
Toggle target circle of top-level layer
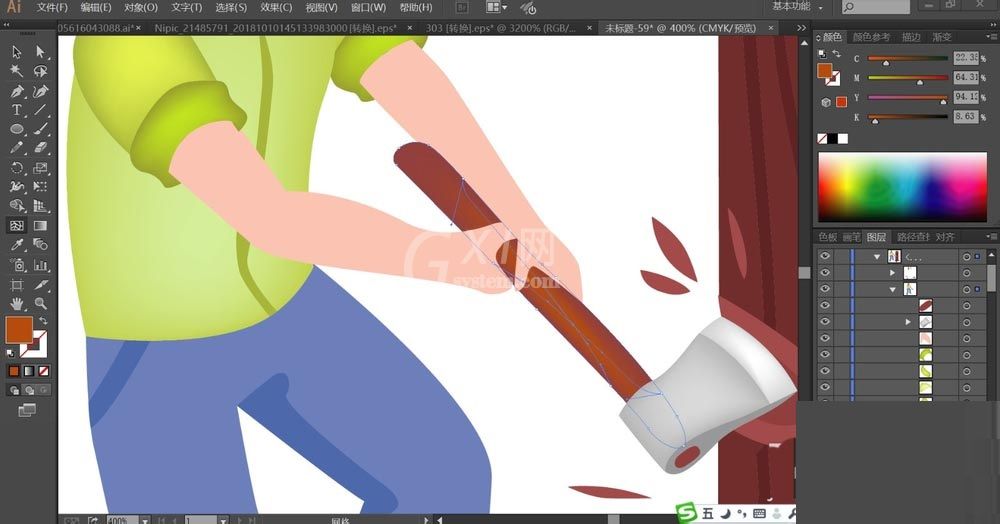pyautogui.click(x=967, y=256)
